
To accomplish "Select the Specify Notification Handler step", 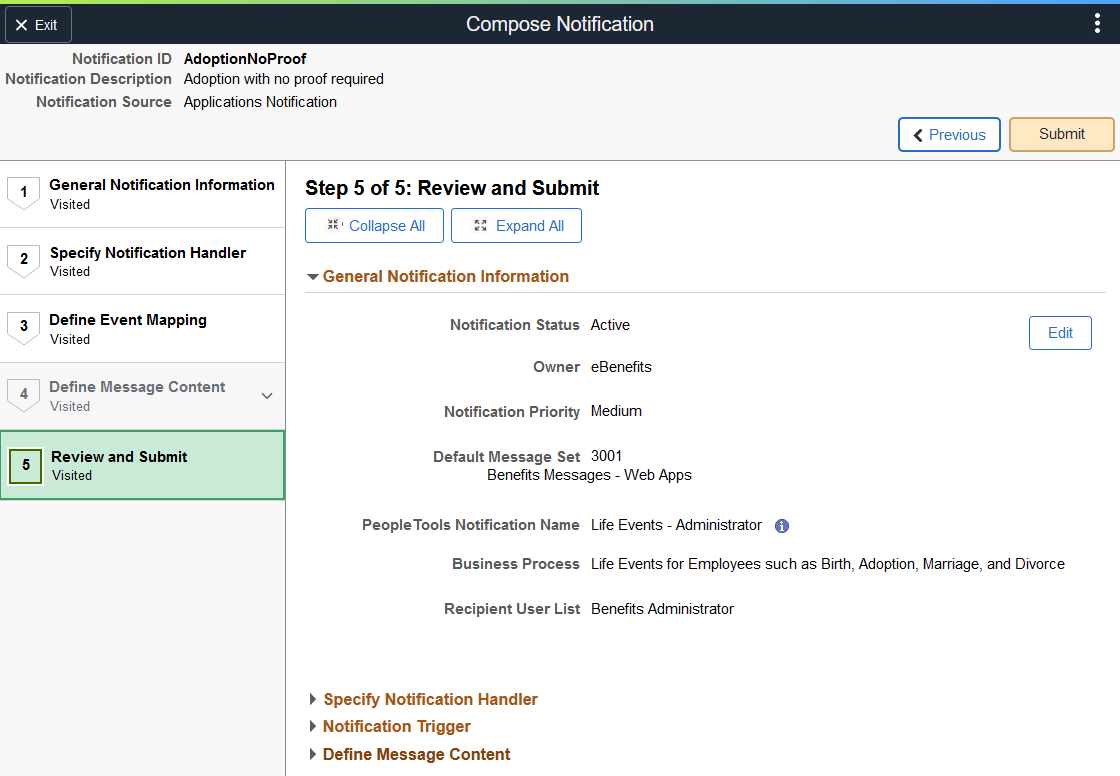I will click(142, 262).
